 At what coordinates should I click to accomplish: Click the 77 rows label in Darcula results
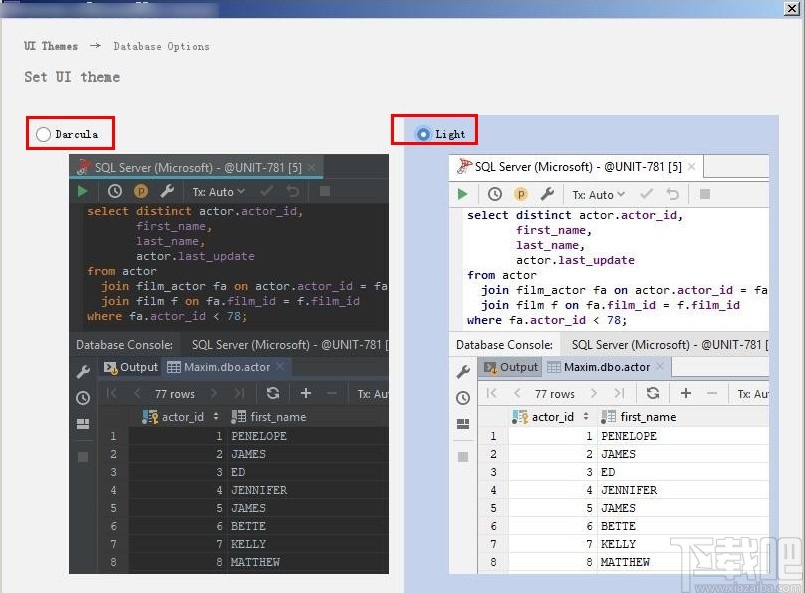[x=175, y=394]
